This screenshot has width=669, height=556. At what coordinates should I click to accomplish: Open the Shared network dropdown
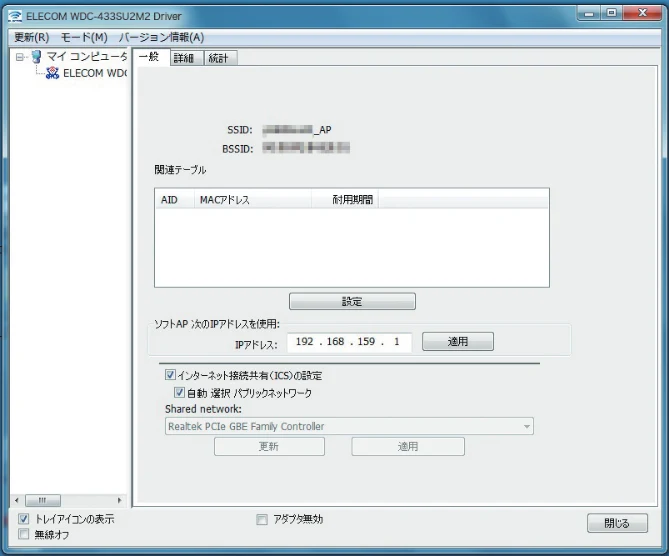click(x=349, y=426)
